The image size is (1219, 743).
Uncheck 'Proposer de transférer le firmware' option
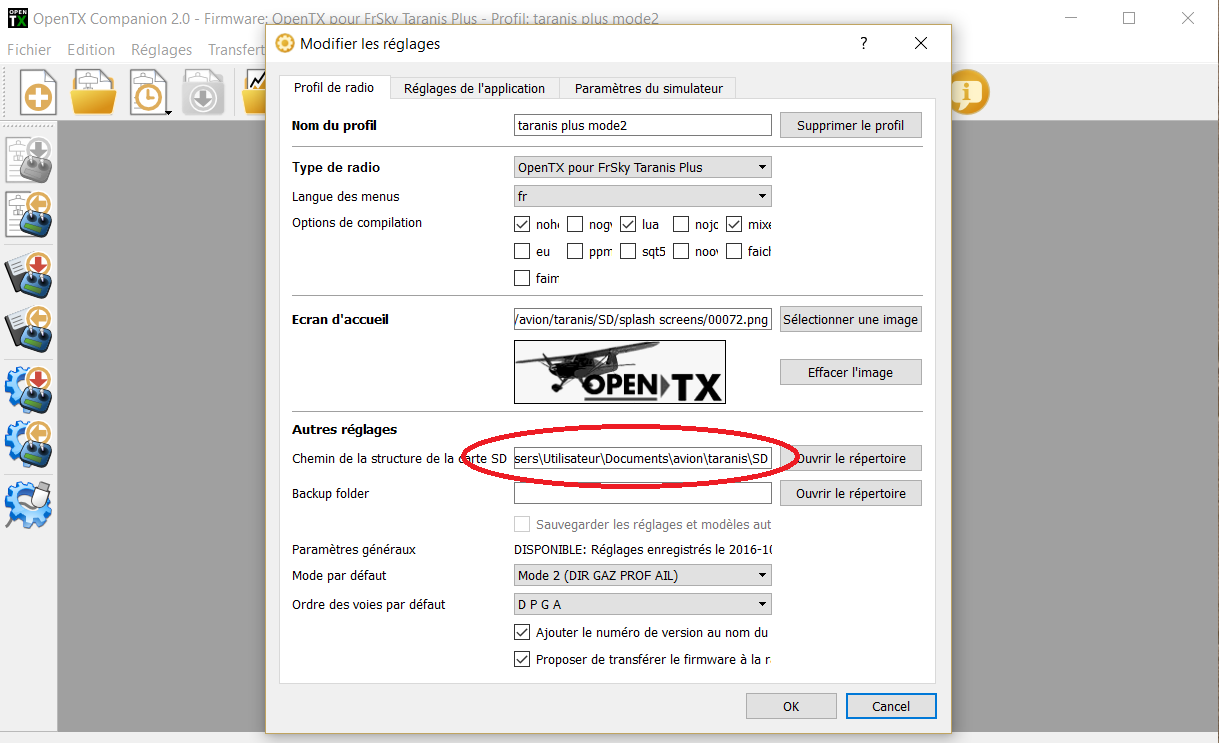522,659
